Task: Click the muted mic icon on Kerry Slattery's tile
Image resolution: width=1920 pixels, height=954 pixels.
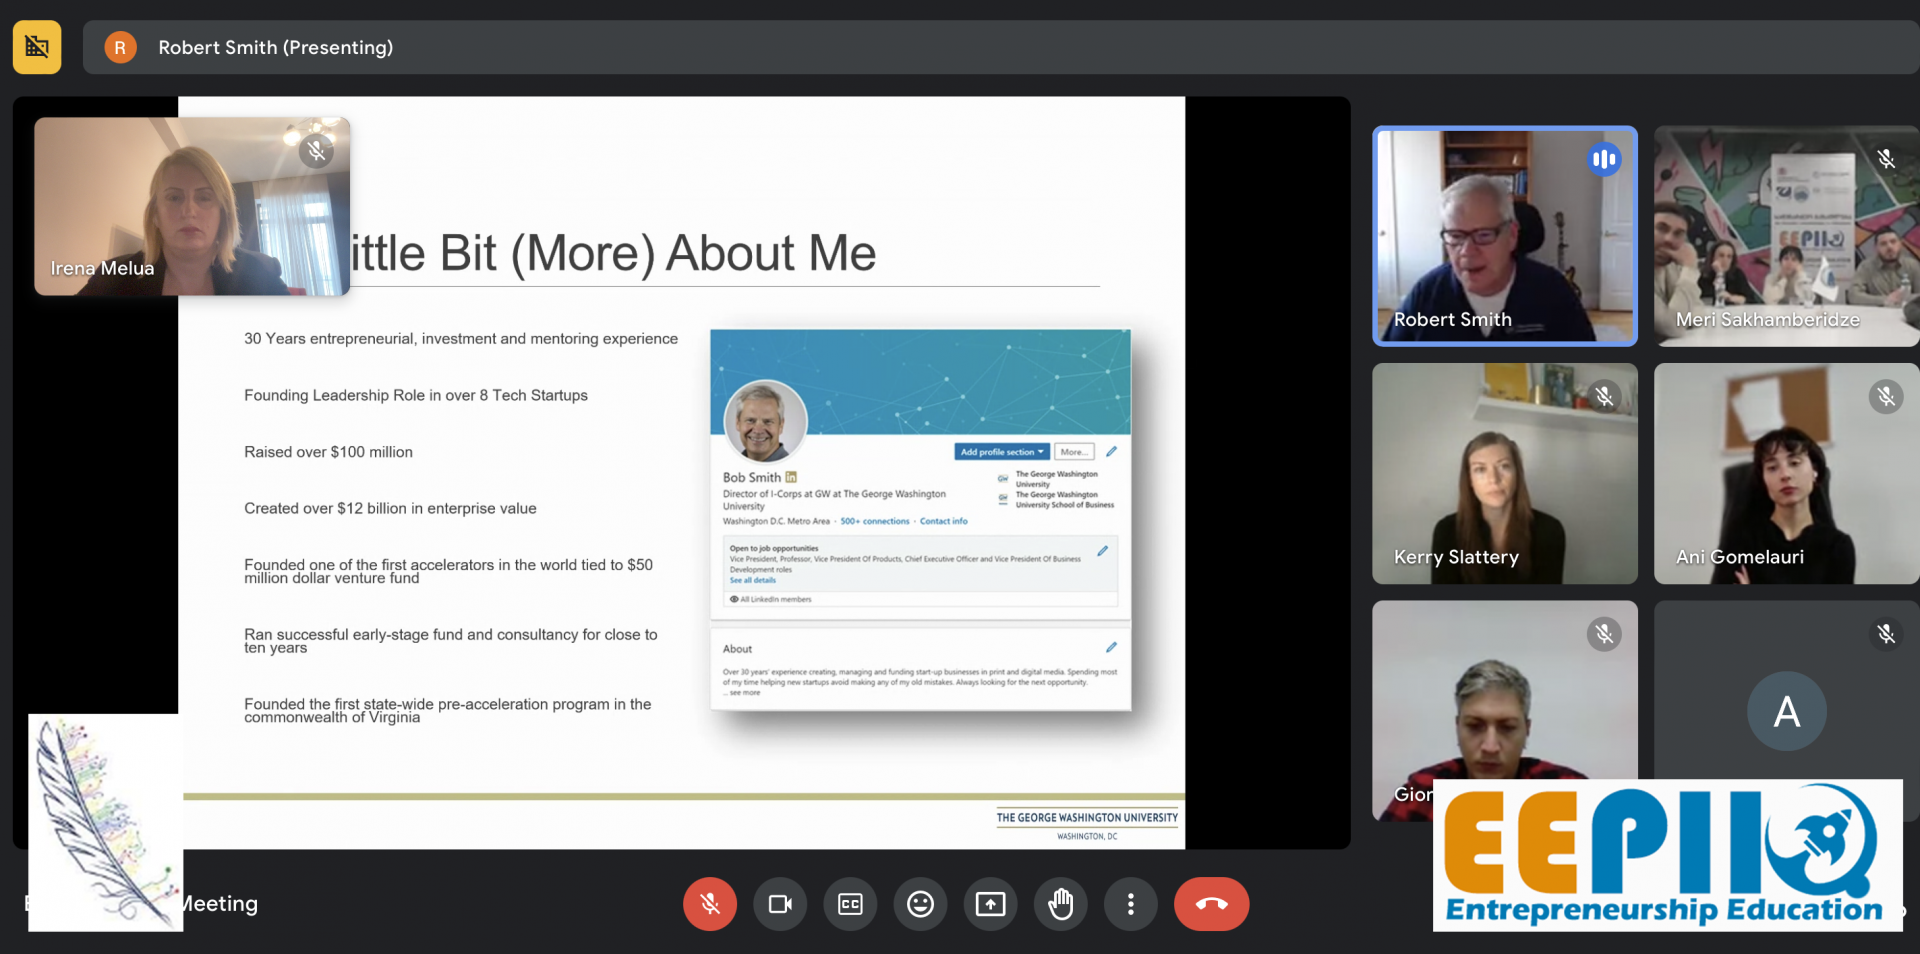Action: pyautogui.click(x=1604, y=396)
